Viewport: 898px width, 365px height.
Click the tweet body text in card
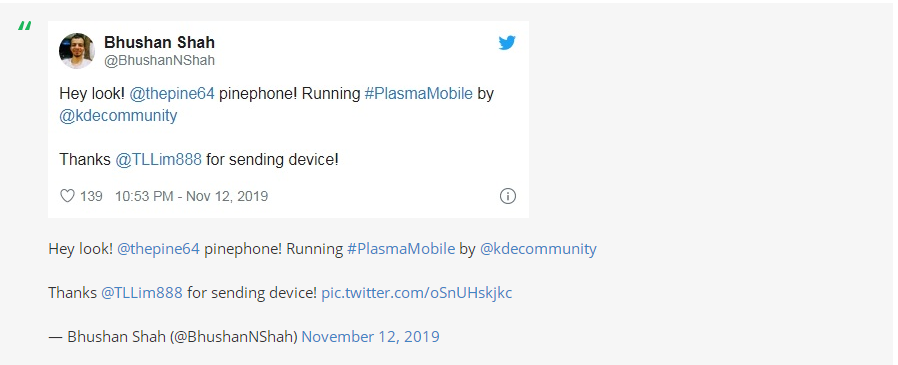pyautogui.click(x=277, y=127)
